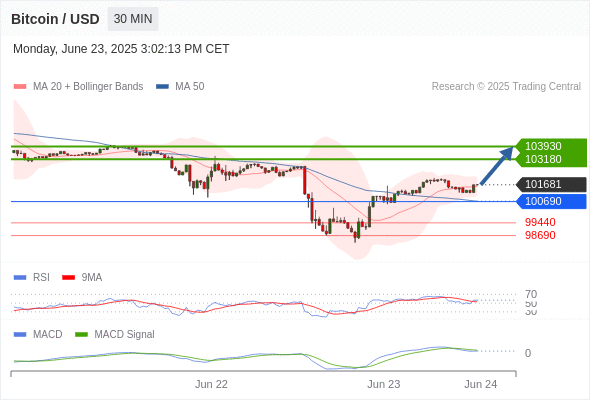Select the 103930 resistance price label
590x400 pixels.
point(543,146)
